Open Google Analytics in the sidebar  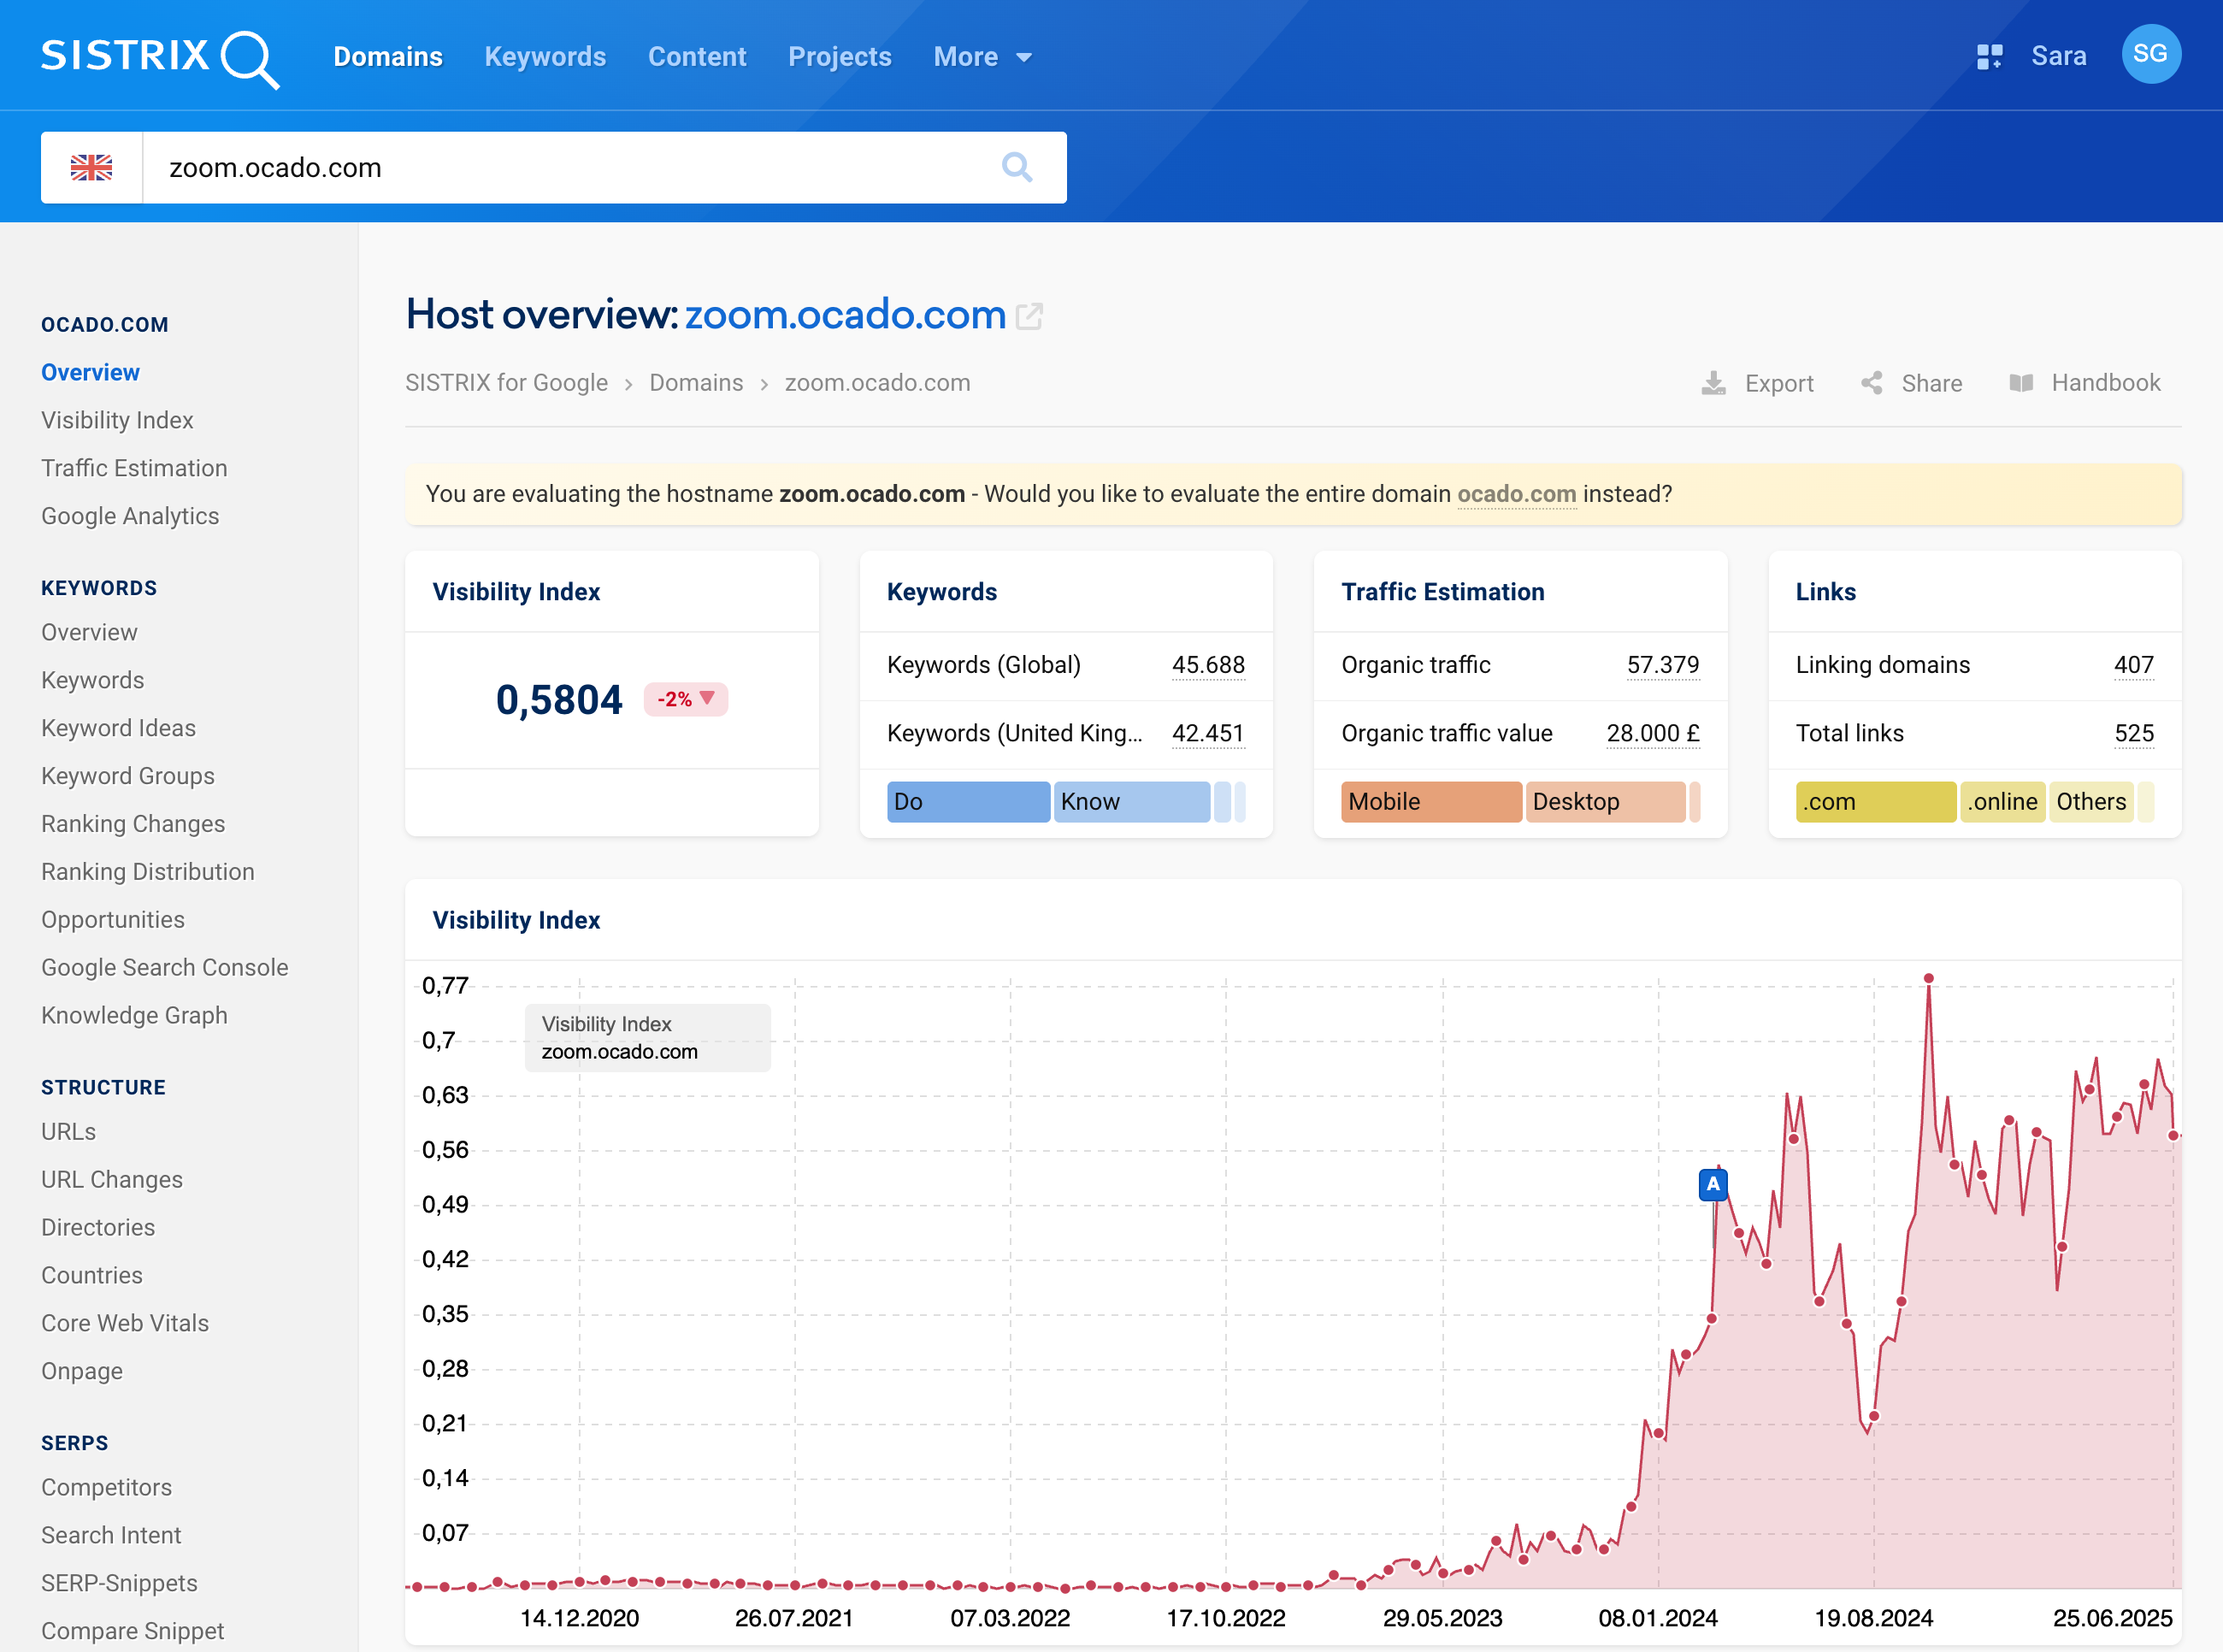click(x=130, y=516)
